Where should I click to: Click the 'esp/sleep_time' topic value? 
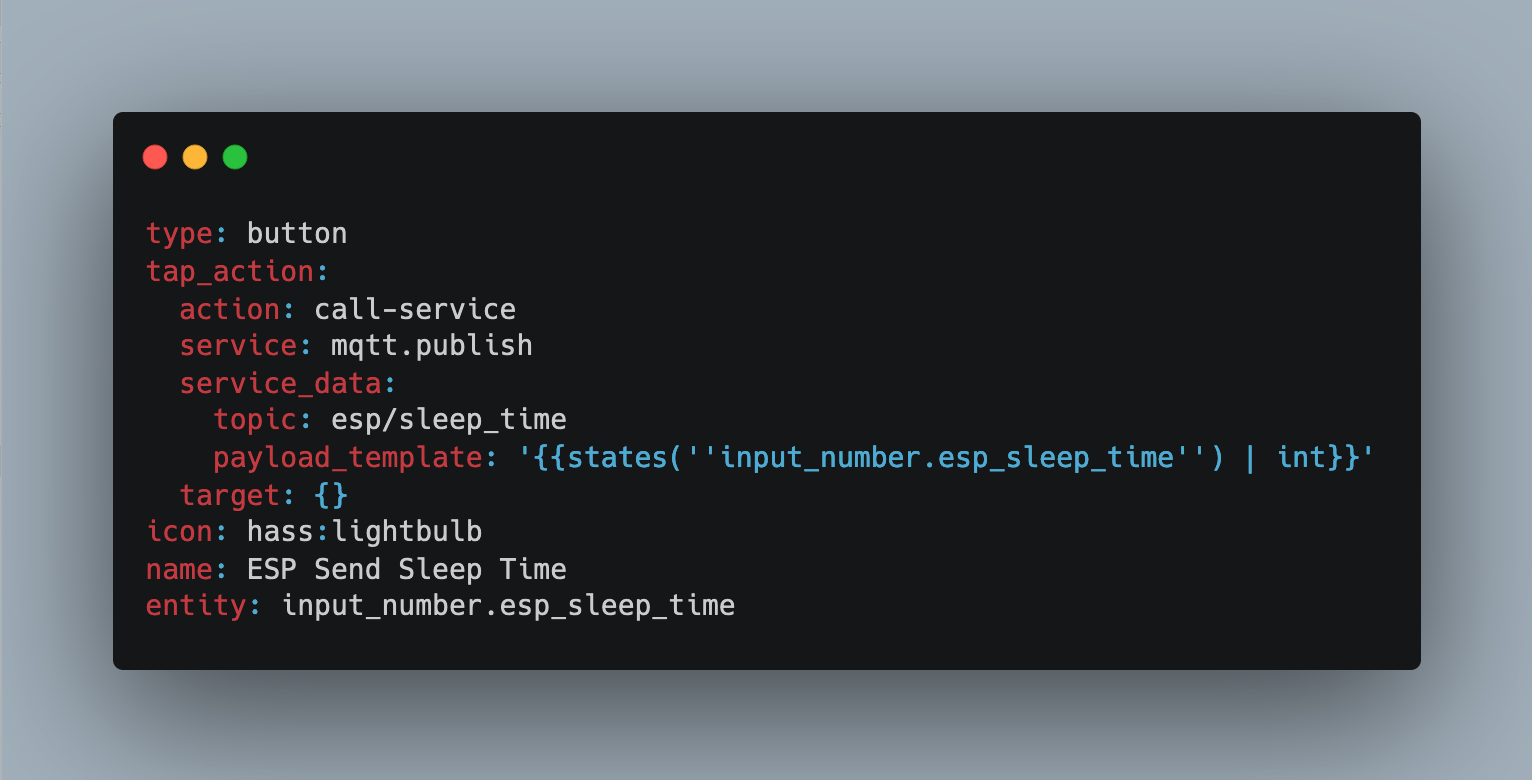point(449,420)
